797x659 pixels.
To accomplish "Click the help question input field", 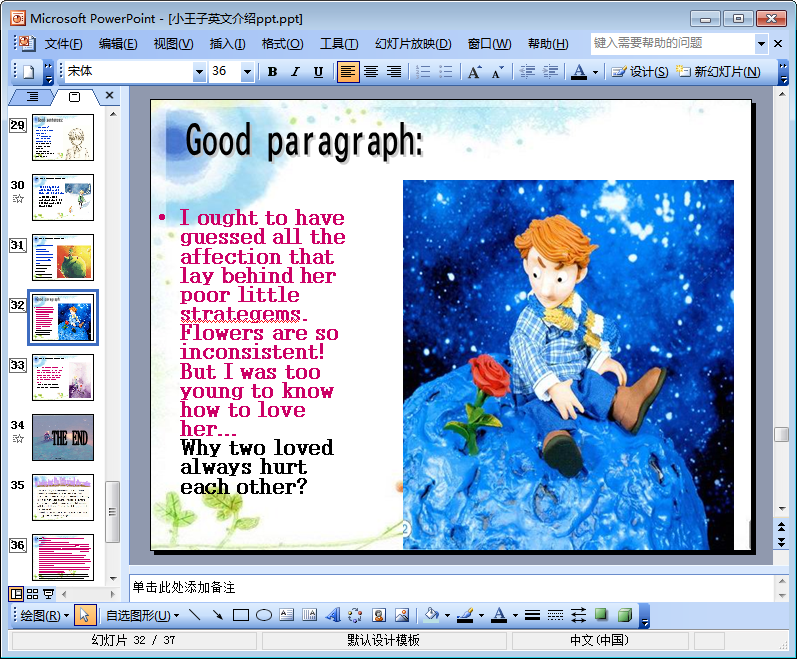I will click(x=672, y=43).
